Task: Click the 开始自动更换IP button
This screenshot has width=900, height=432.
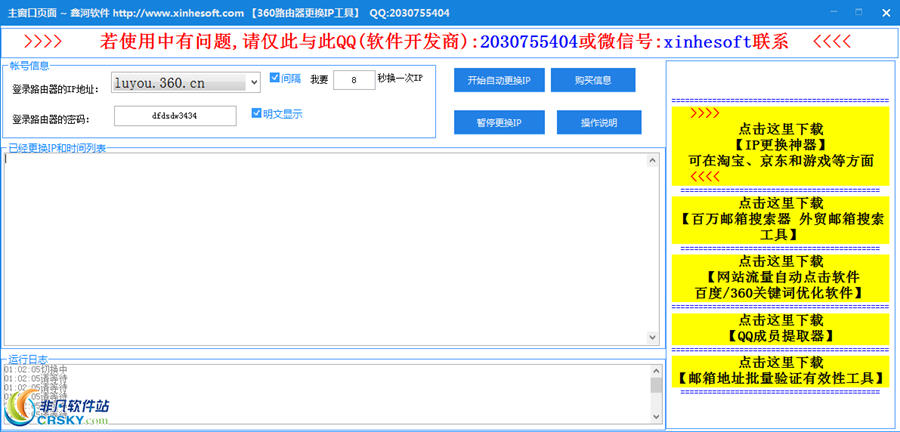Action: 498,80
